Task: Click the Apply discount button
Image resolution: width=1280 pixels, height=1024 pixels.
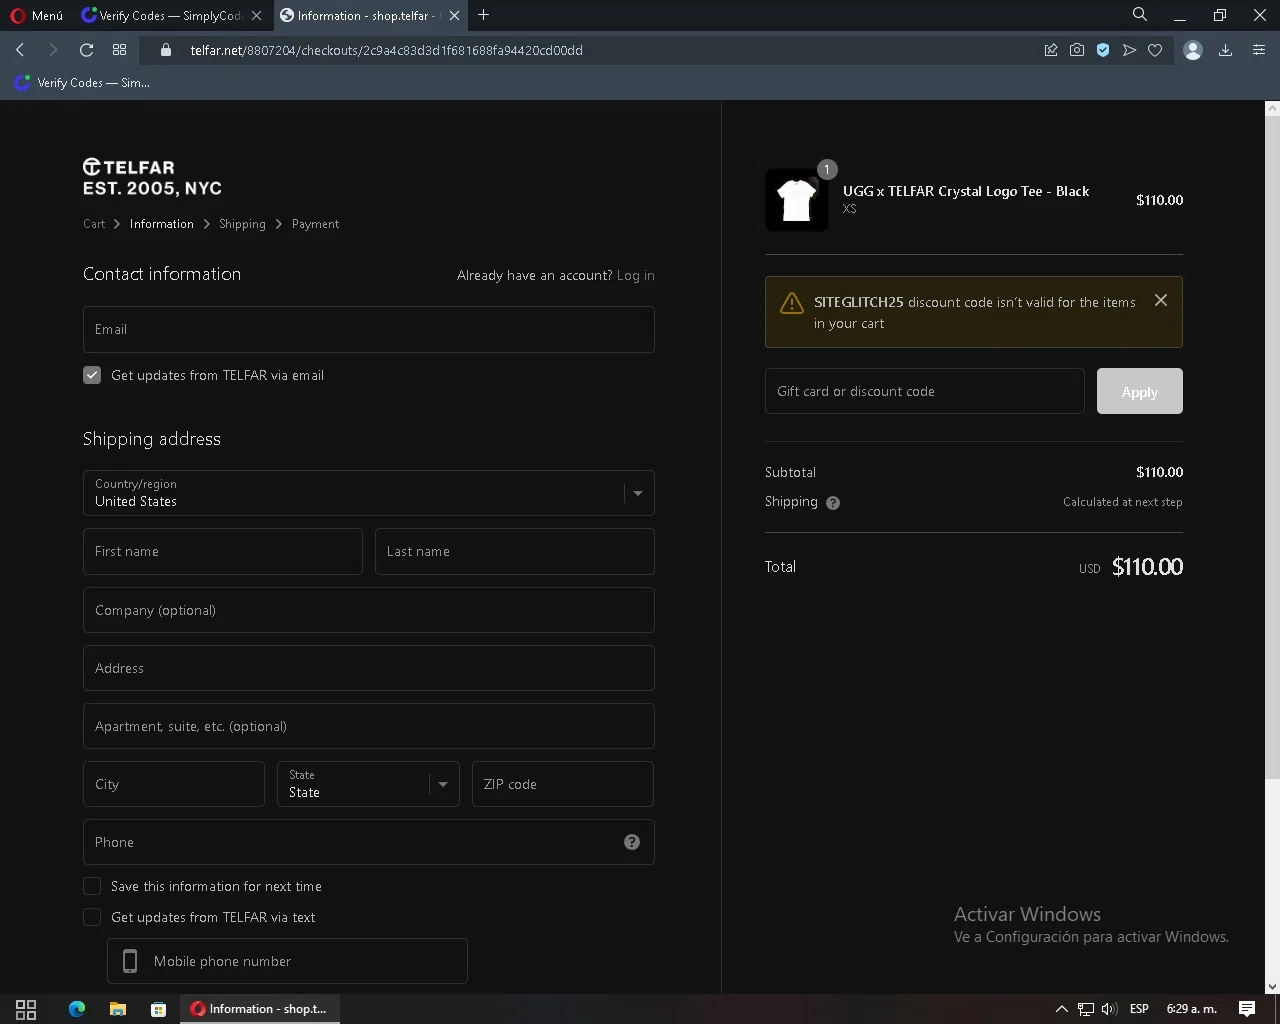Action: click(1140, 391)
